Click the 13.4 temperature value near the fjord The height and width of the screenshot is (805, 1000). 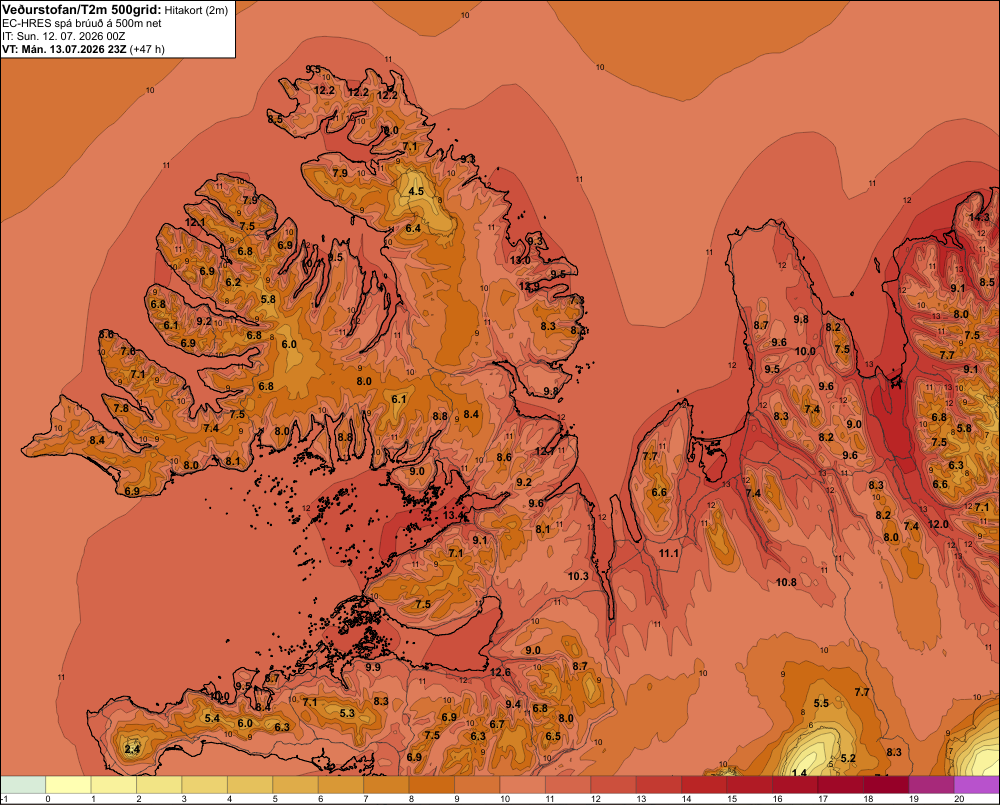(x=453, y=515)
